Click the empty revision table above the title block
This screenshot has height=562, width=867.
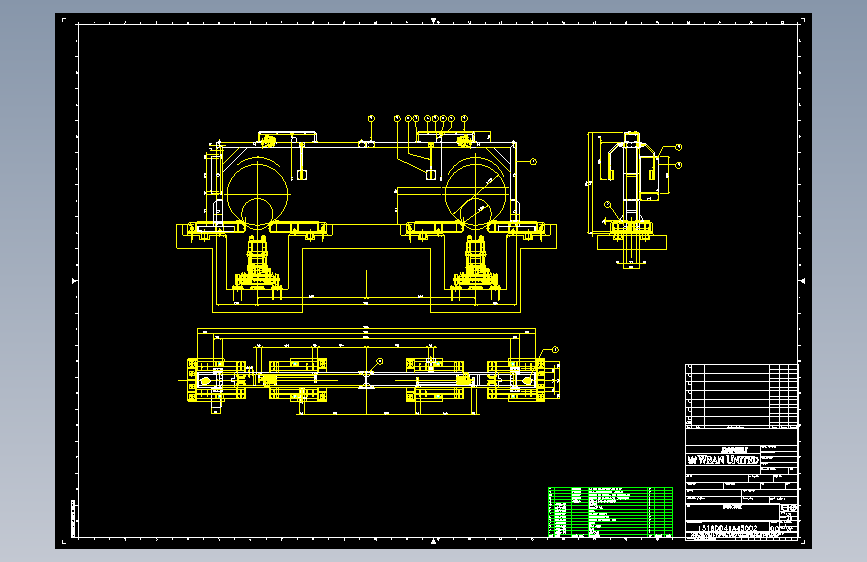click(x=741, y=396)
